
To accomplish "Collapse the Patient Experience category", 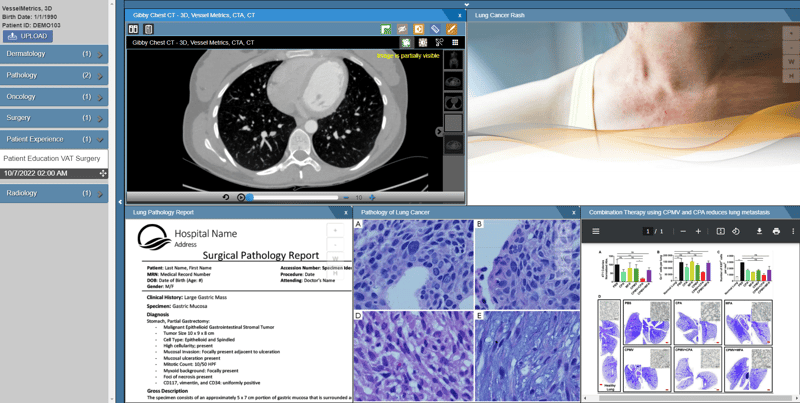I will point(54,139).
